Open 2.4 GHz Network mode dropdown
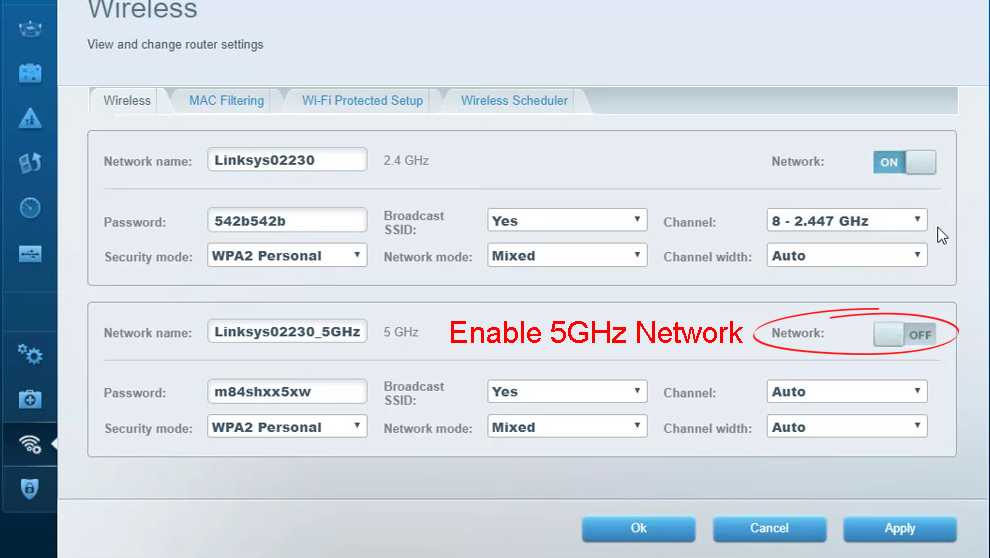990x558 pixels. 567,256
